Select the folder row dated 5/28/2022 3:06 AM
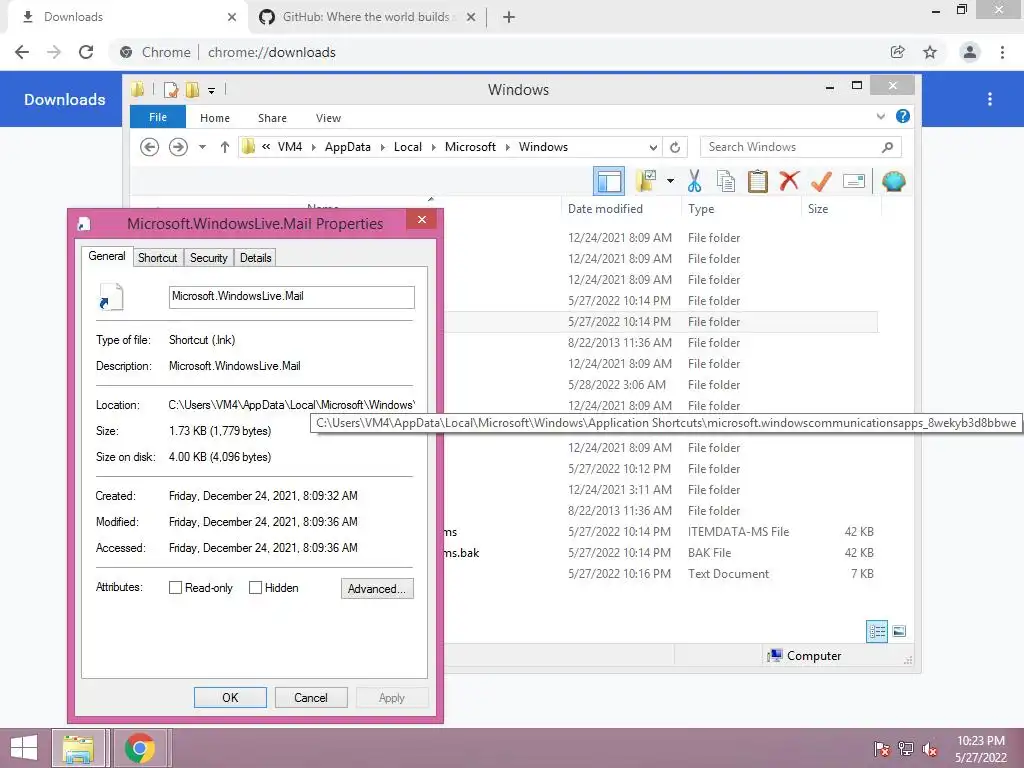Screen dimensions: 1024x768 point(661,385)
